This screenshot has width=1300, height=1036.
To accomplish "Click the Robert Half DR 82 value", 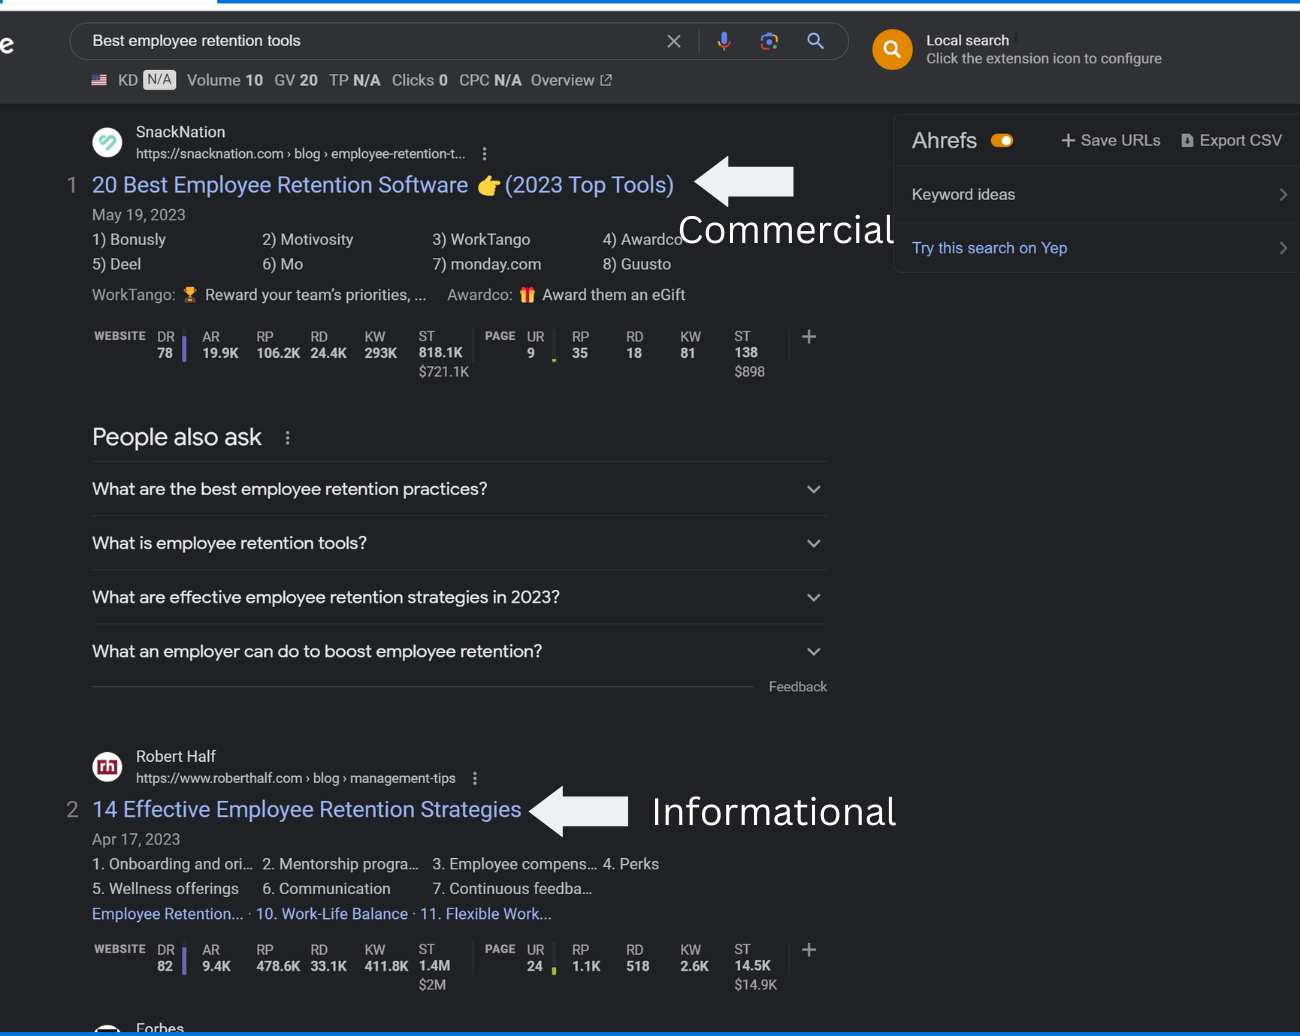I will point(165,966).
